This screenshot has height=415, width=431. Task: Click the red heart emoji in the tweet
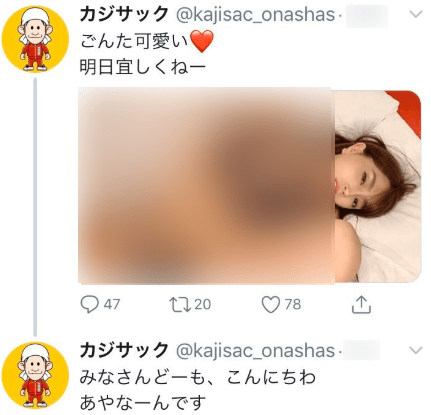click(202, 41)
